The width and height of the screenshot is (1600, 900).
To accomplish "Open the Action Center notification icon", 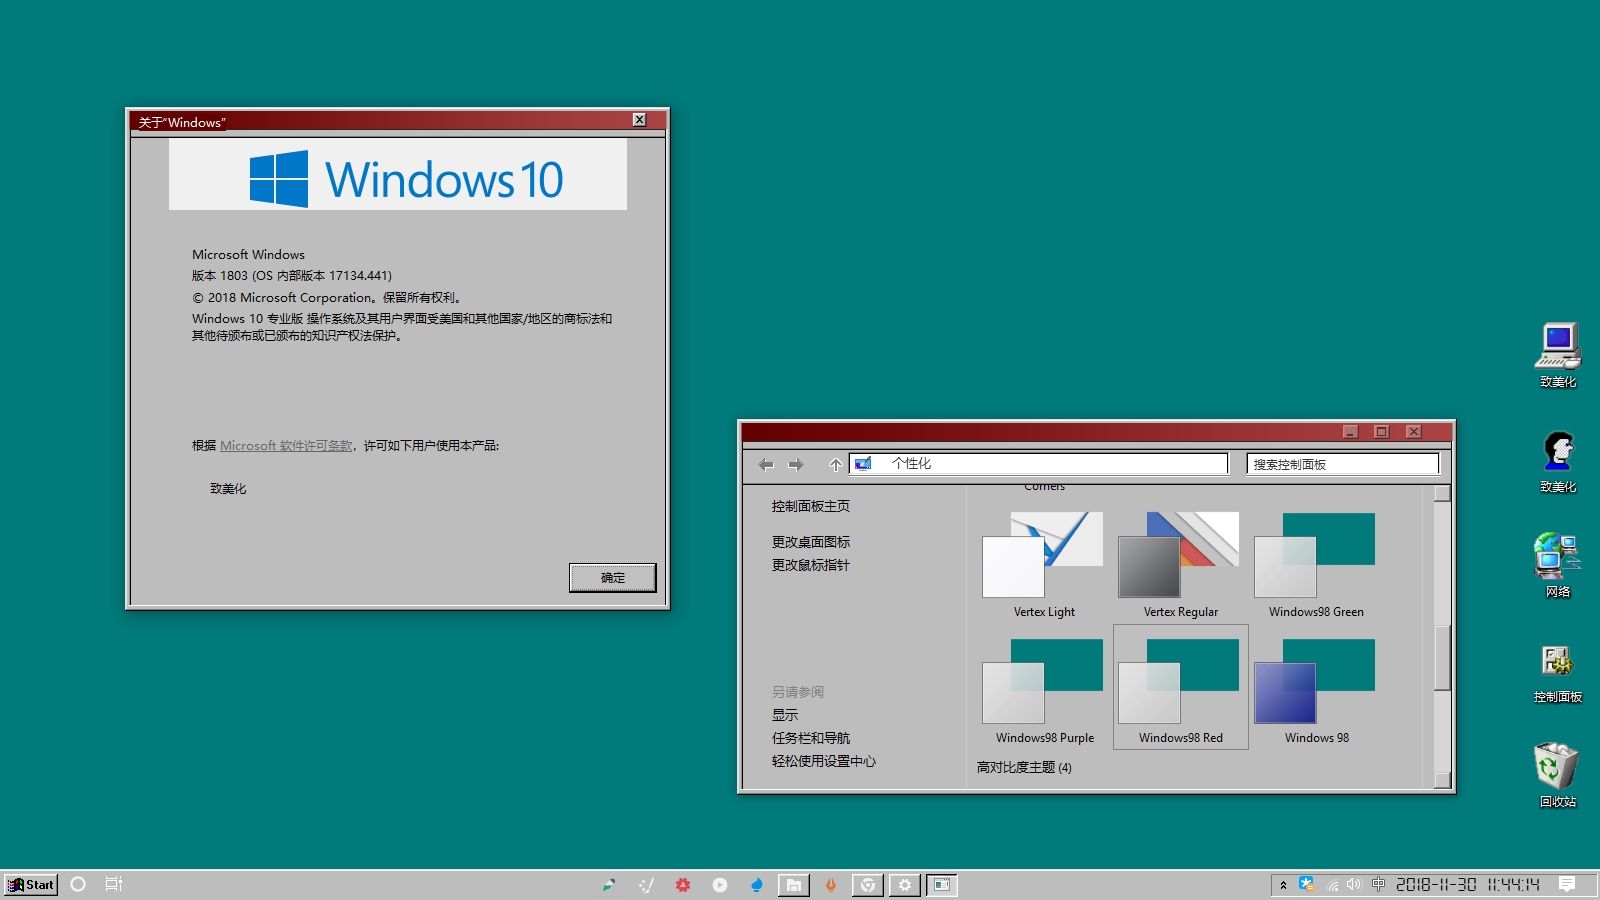I will (1567, 884).
